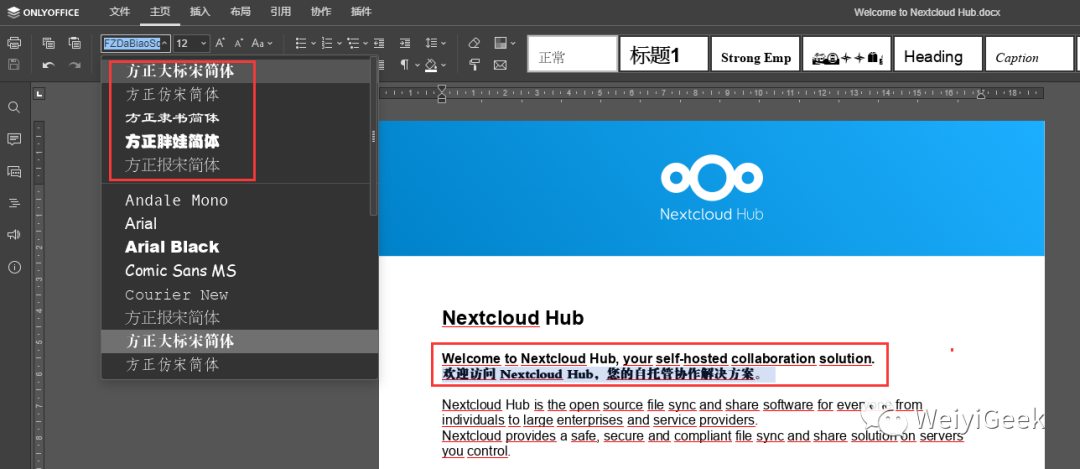1080x469 pixels.
Task: Switch to the 插件 (Plugins) tab
Action: [x=361, y=12]
